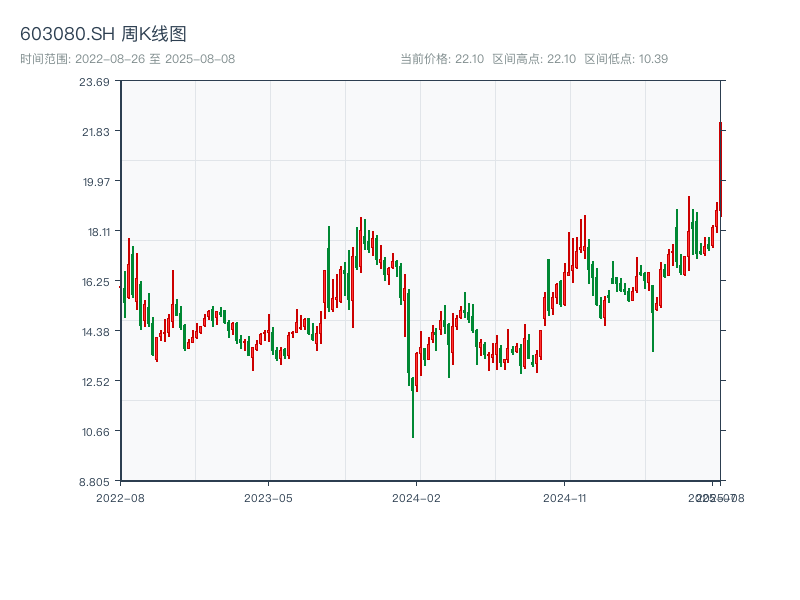Click the 603080.SH 周K线图 chart title
800x600 pixels.
[x=103, y=34]
